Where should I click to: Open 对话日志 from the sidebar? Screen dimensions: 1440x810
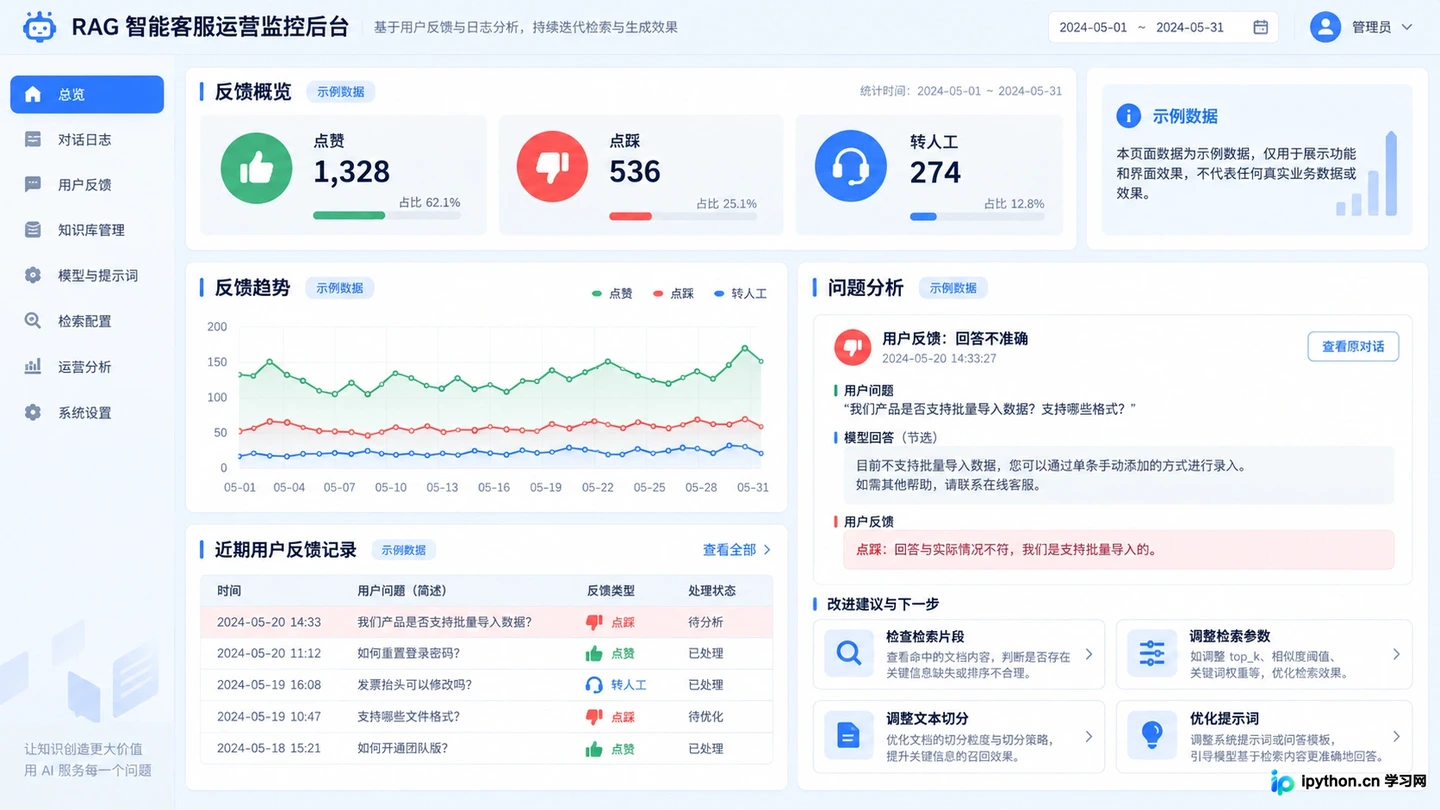click(x=87, y=140)
